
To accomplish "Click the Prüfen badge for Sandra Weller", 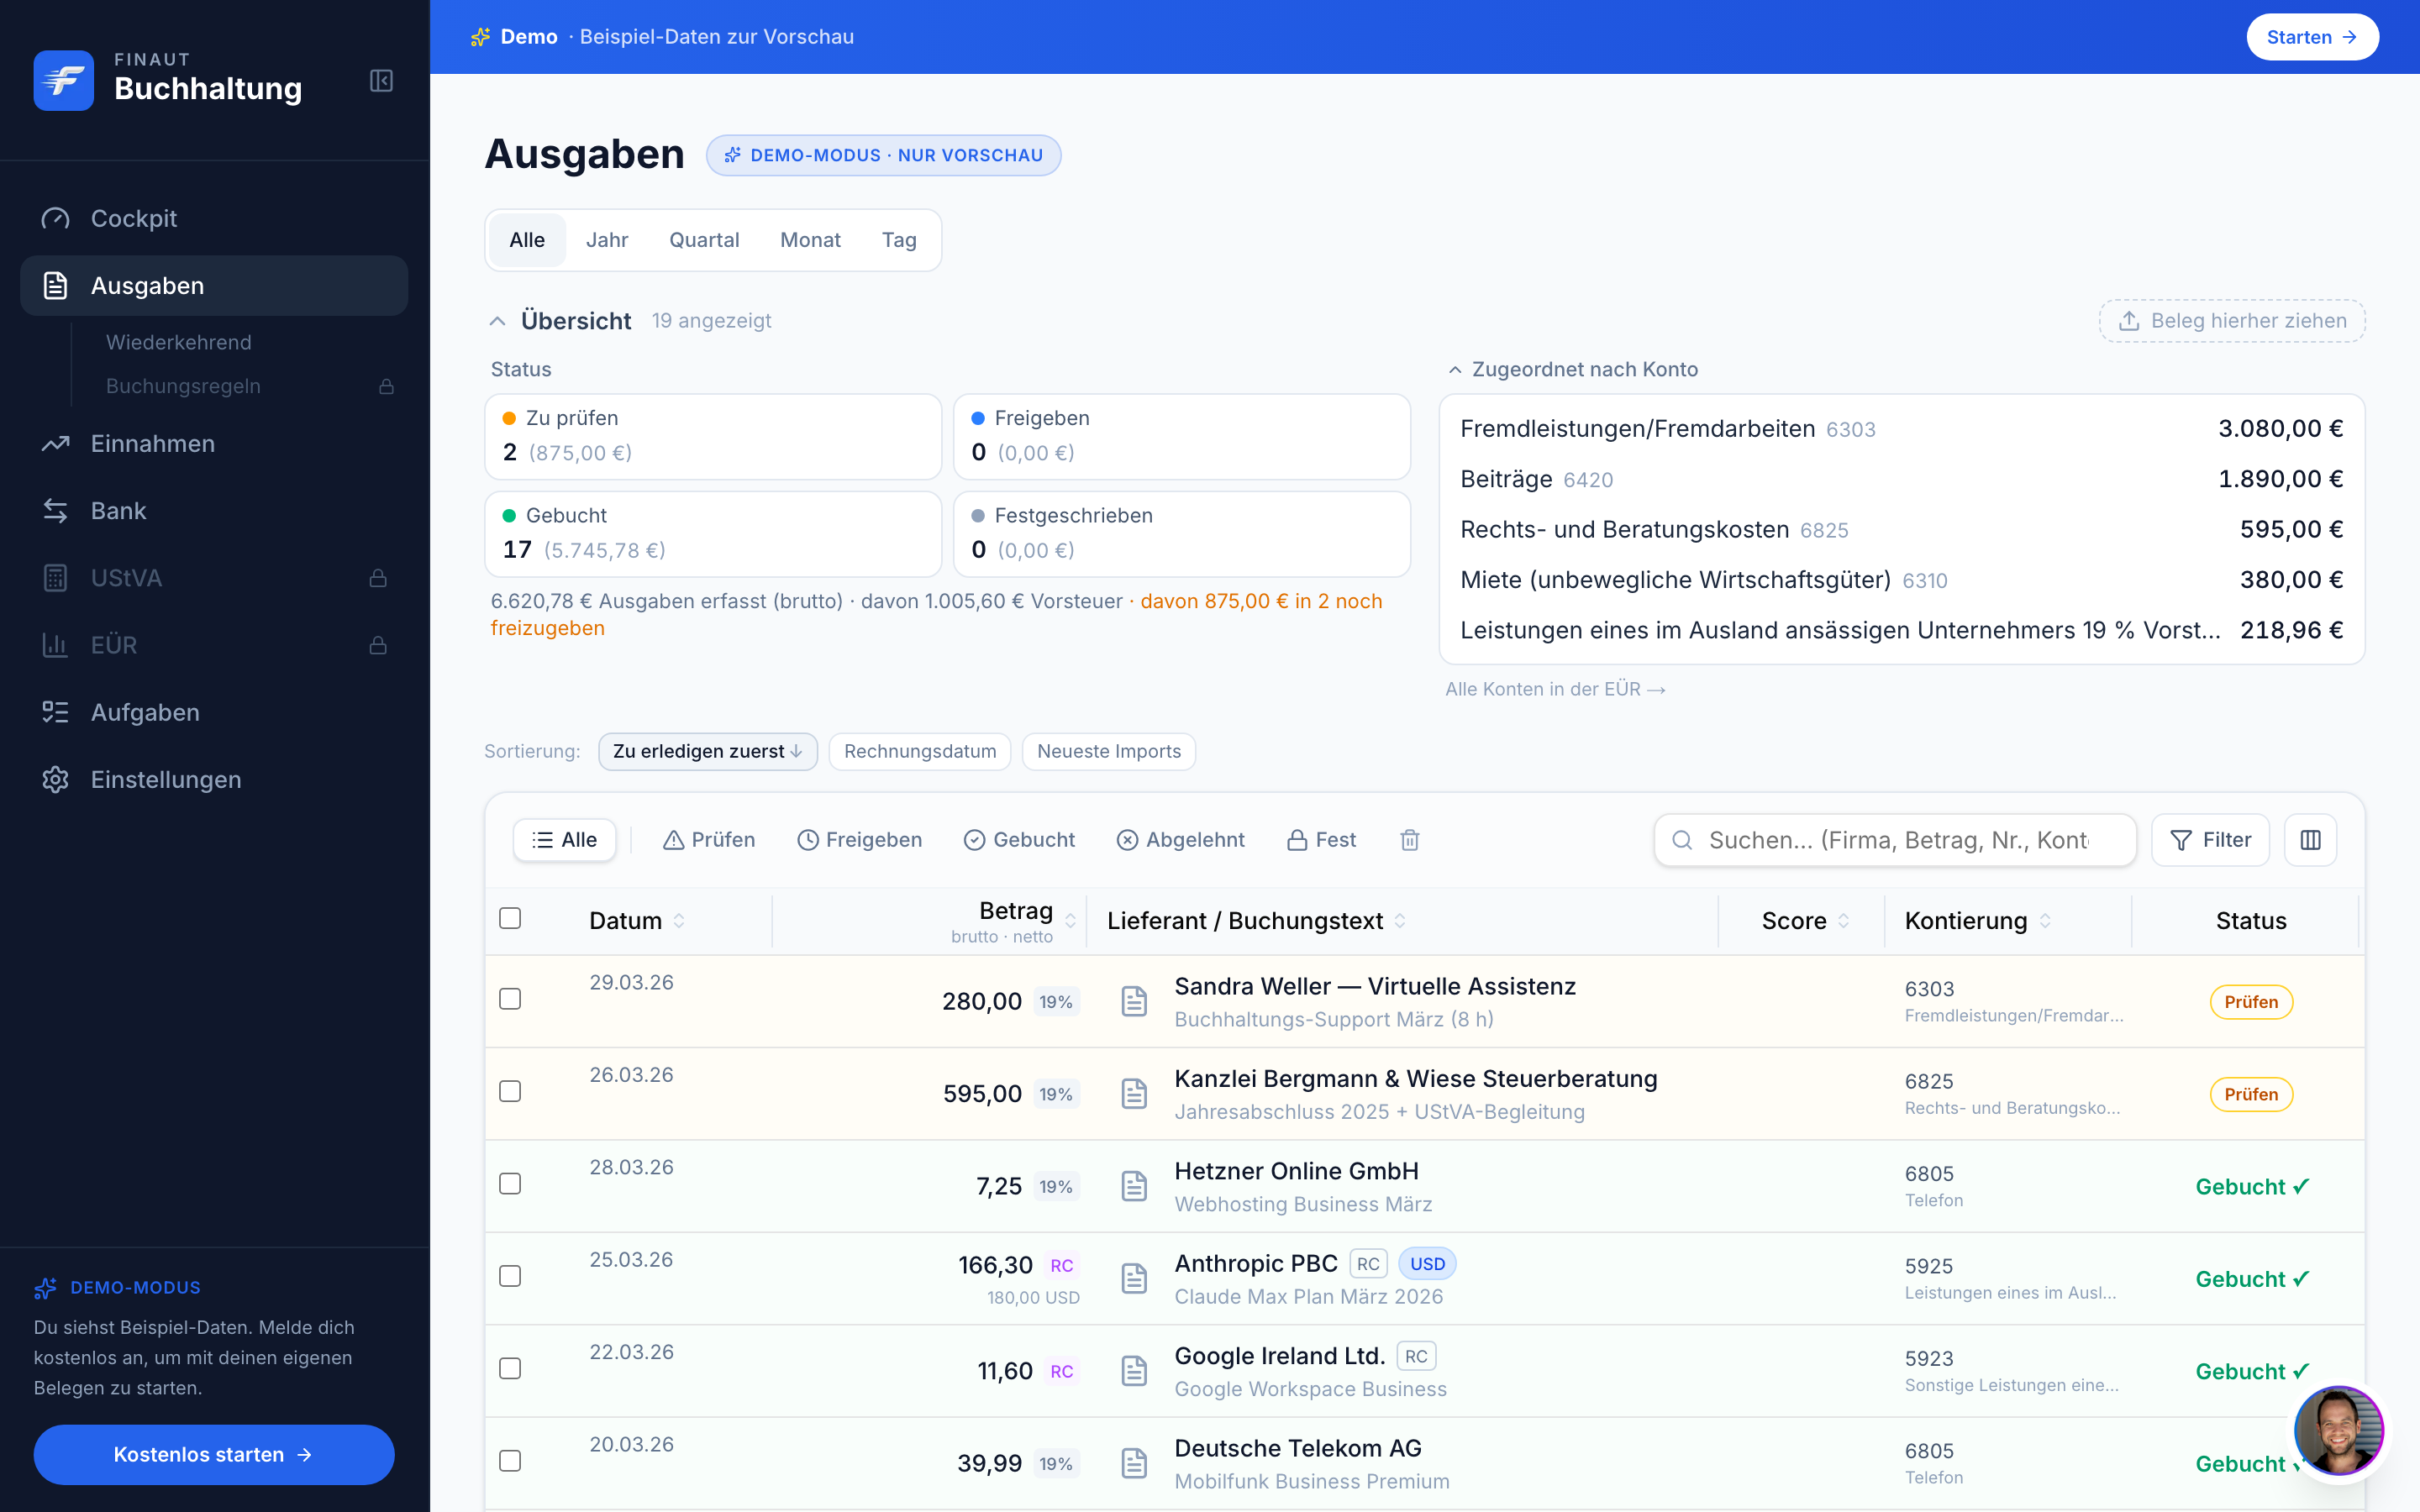I will 2251,1002.
